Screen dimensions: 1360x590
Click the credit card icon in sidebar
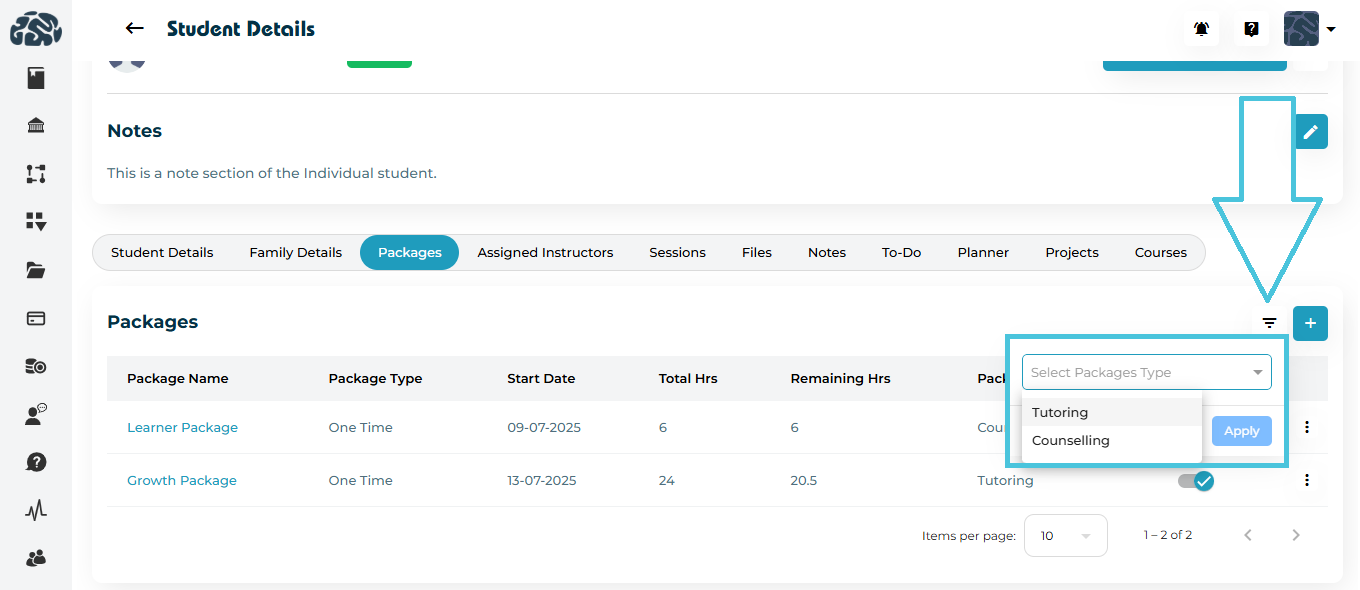pos(36,319)
